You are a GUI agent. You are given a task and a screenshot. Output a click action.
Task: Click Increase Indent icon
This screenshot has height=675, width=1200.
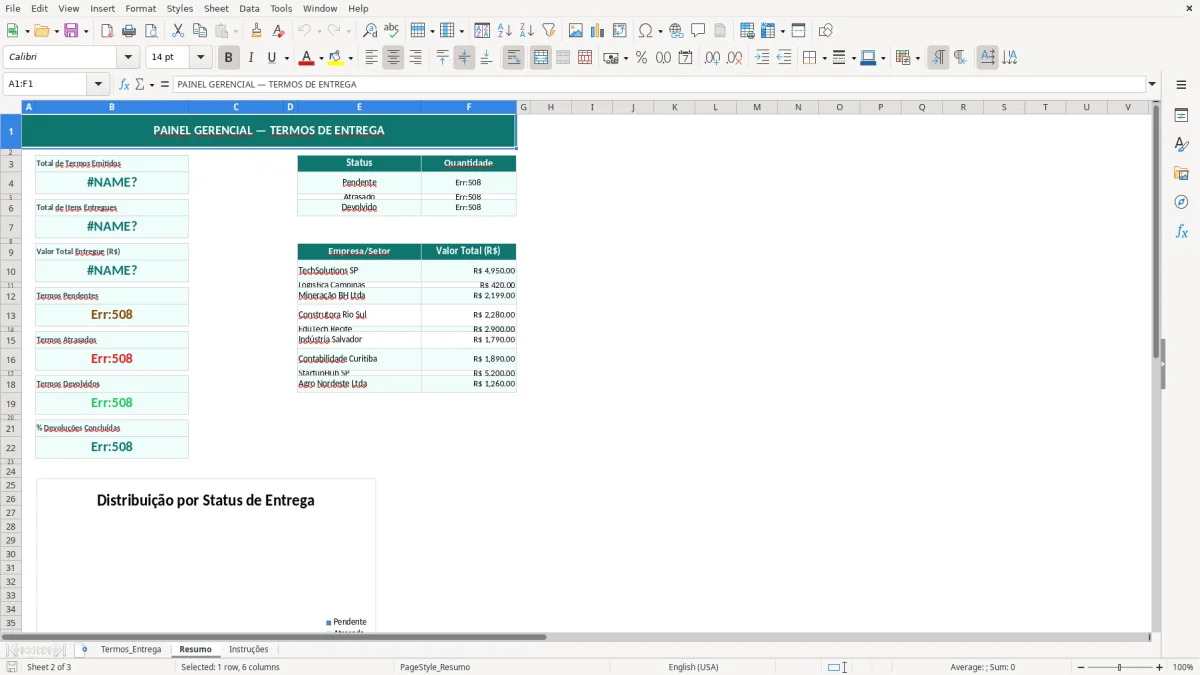(762, 58)
